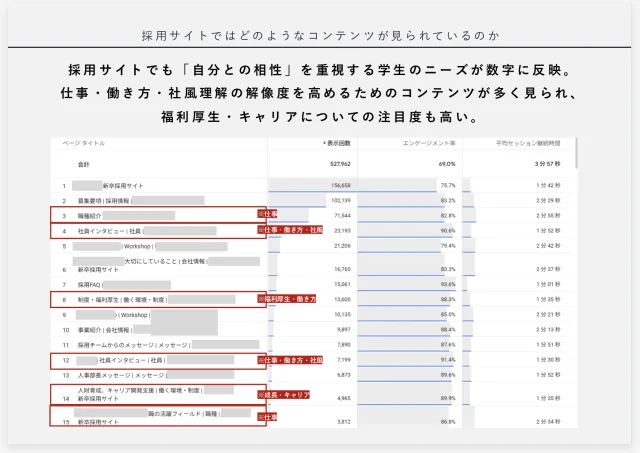Select the 採用FAQ row title
Screen dimensions: 640x453
pyautogui.click(x=89, y=285)
